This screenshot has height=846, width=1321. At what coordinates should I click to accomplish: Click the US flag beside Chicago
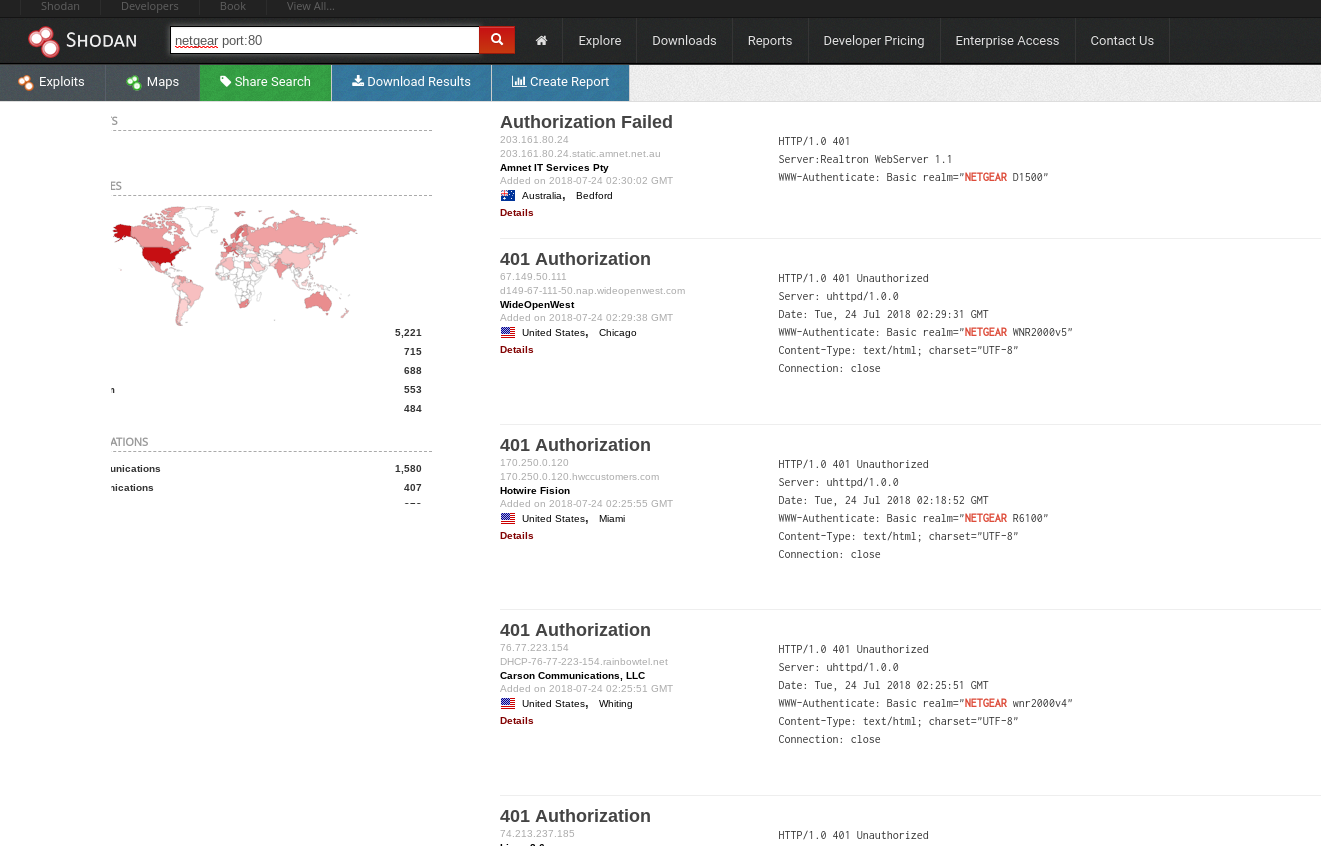(508, 333)
